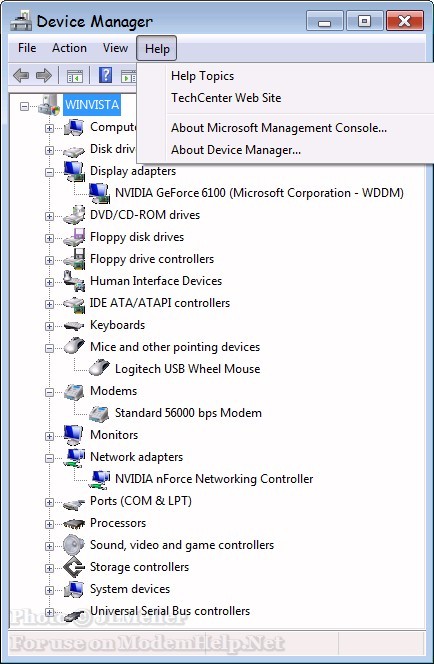Viewport: 434px width, 664px height.
Task: Click the Logitech USB Wheel Mouse icon
Action: (99, 368)
